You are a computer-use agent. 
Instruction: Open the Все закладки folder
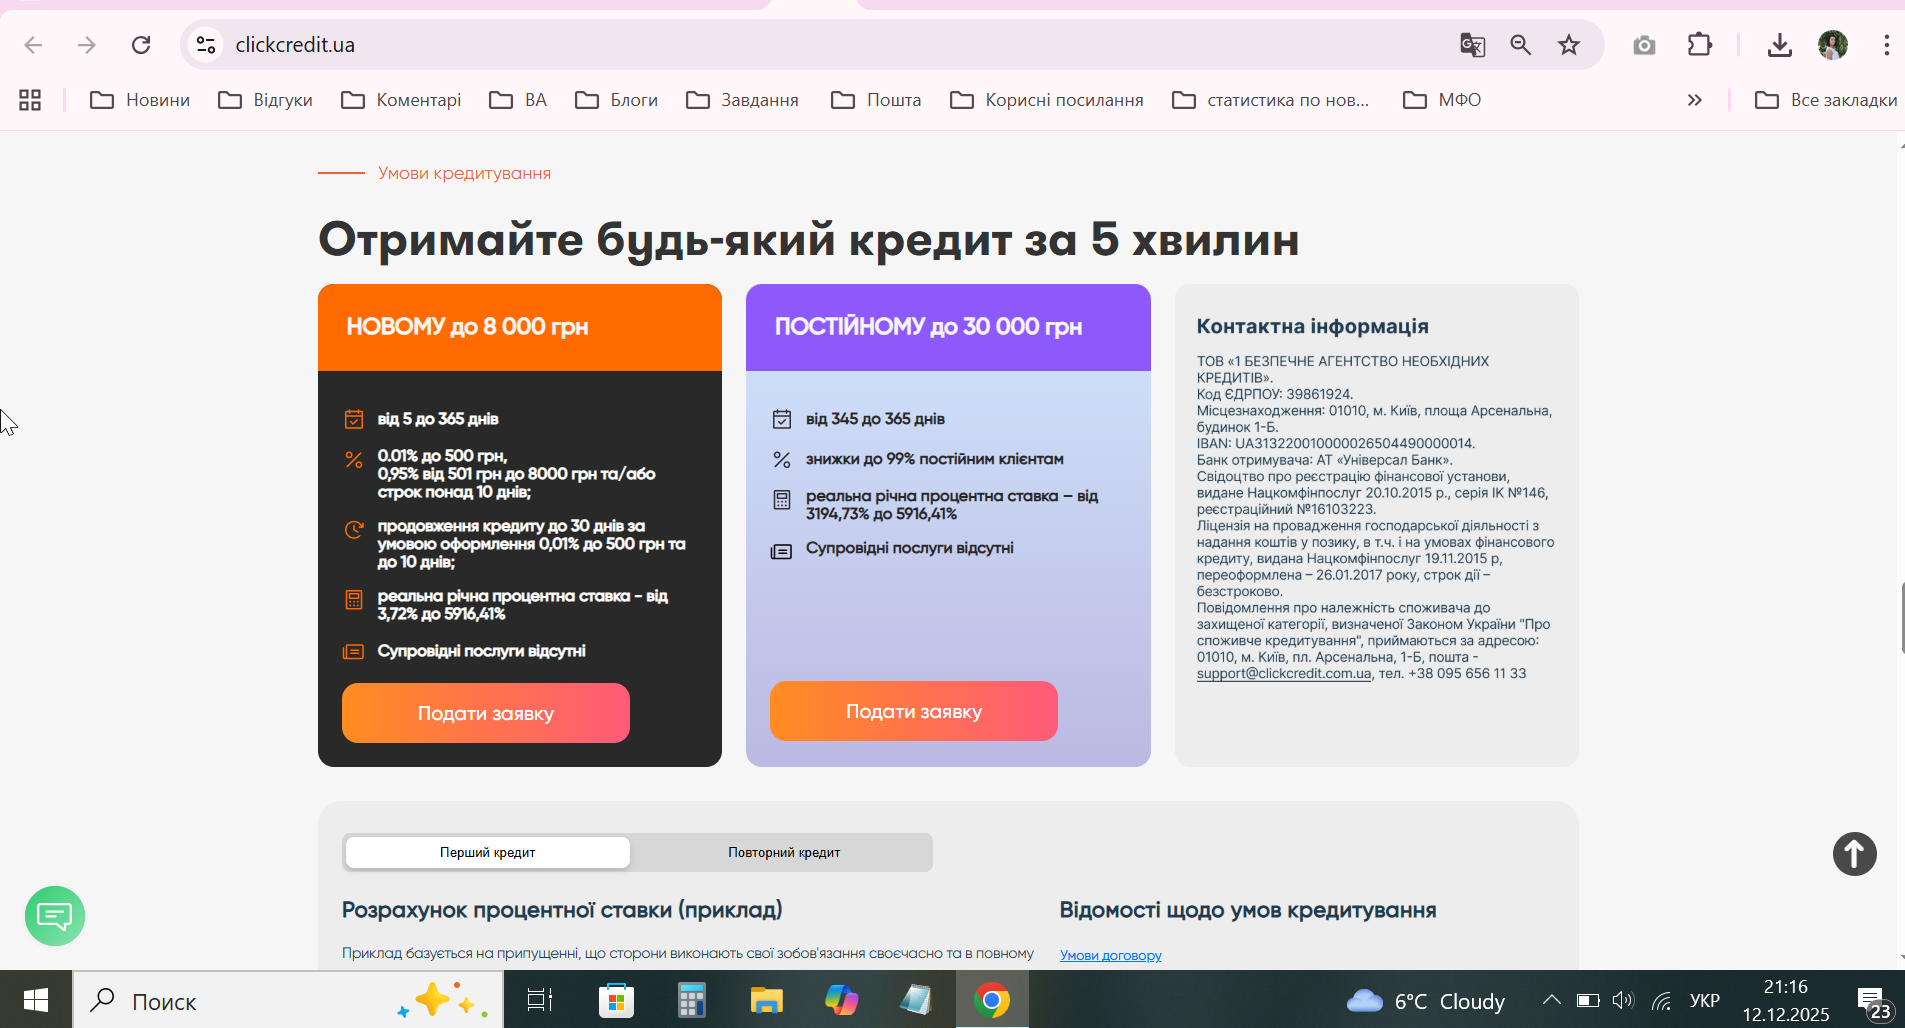click(x=1826, y=100)
